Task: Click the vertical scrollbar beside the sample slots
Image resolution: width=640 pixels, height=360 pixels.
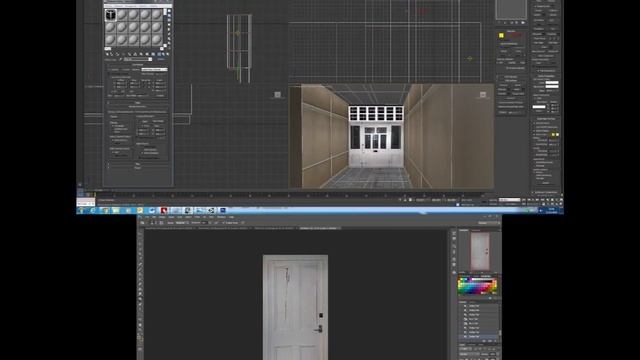Action: coord(165,28)
